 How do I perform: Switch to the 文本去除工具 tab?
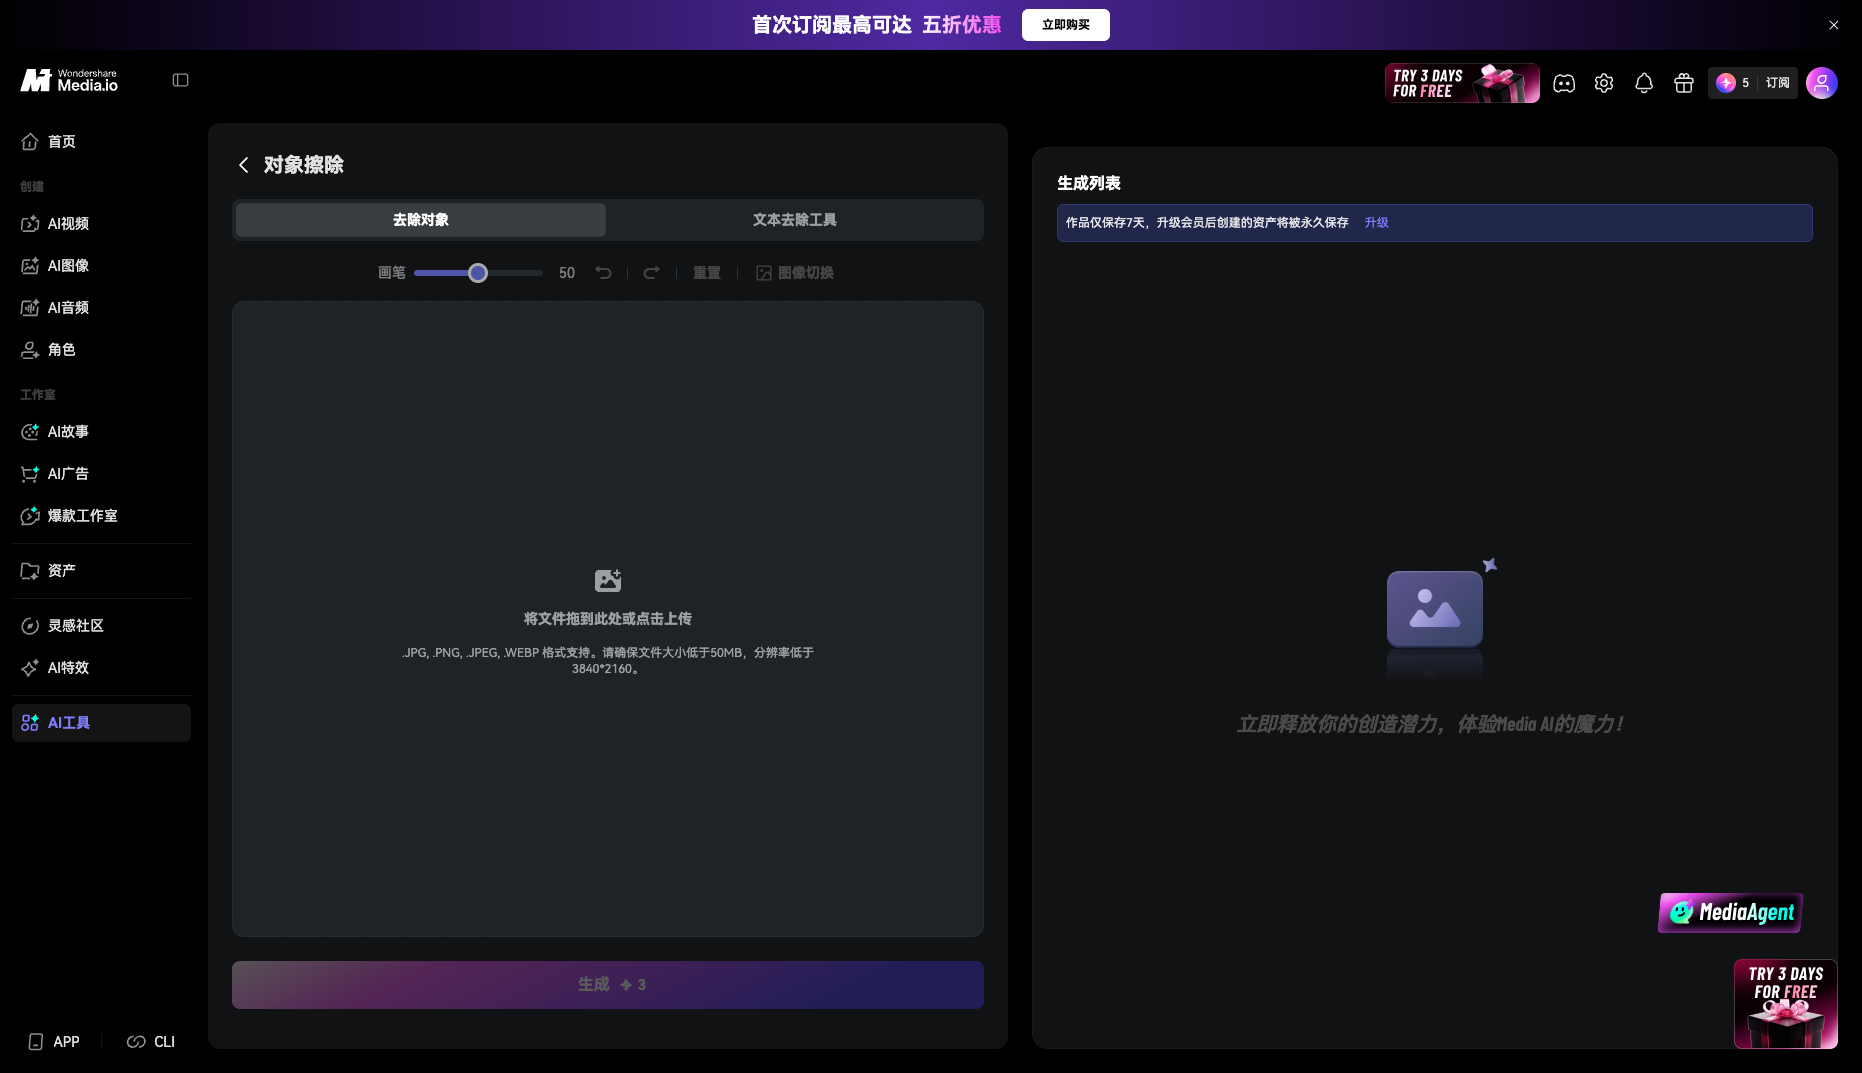tap(795, 220)
